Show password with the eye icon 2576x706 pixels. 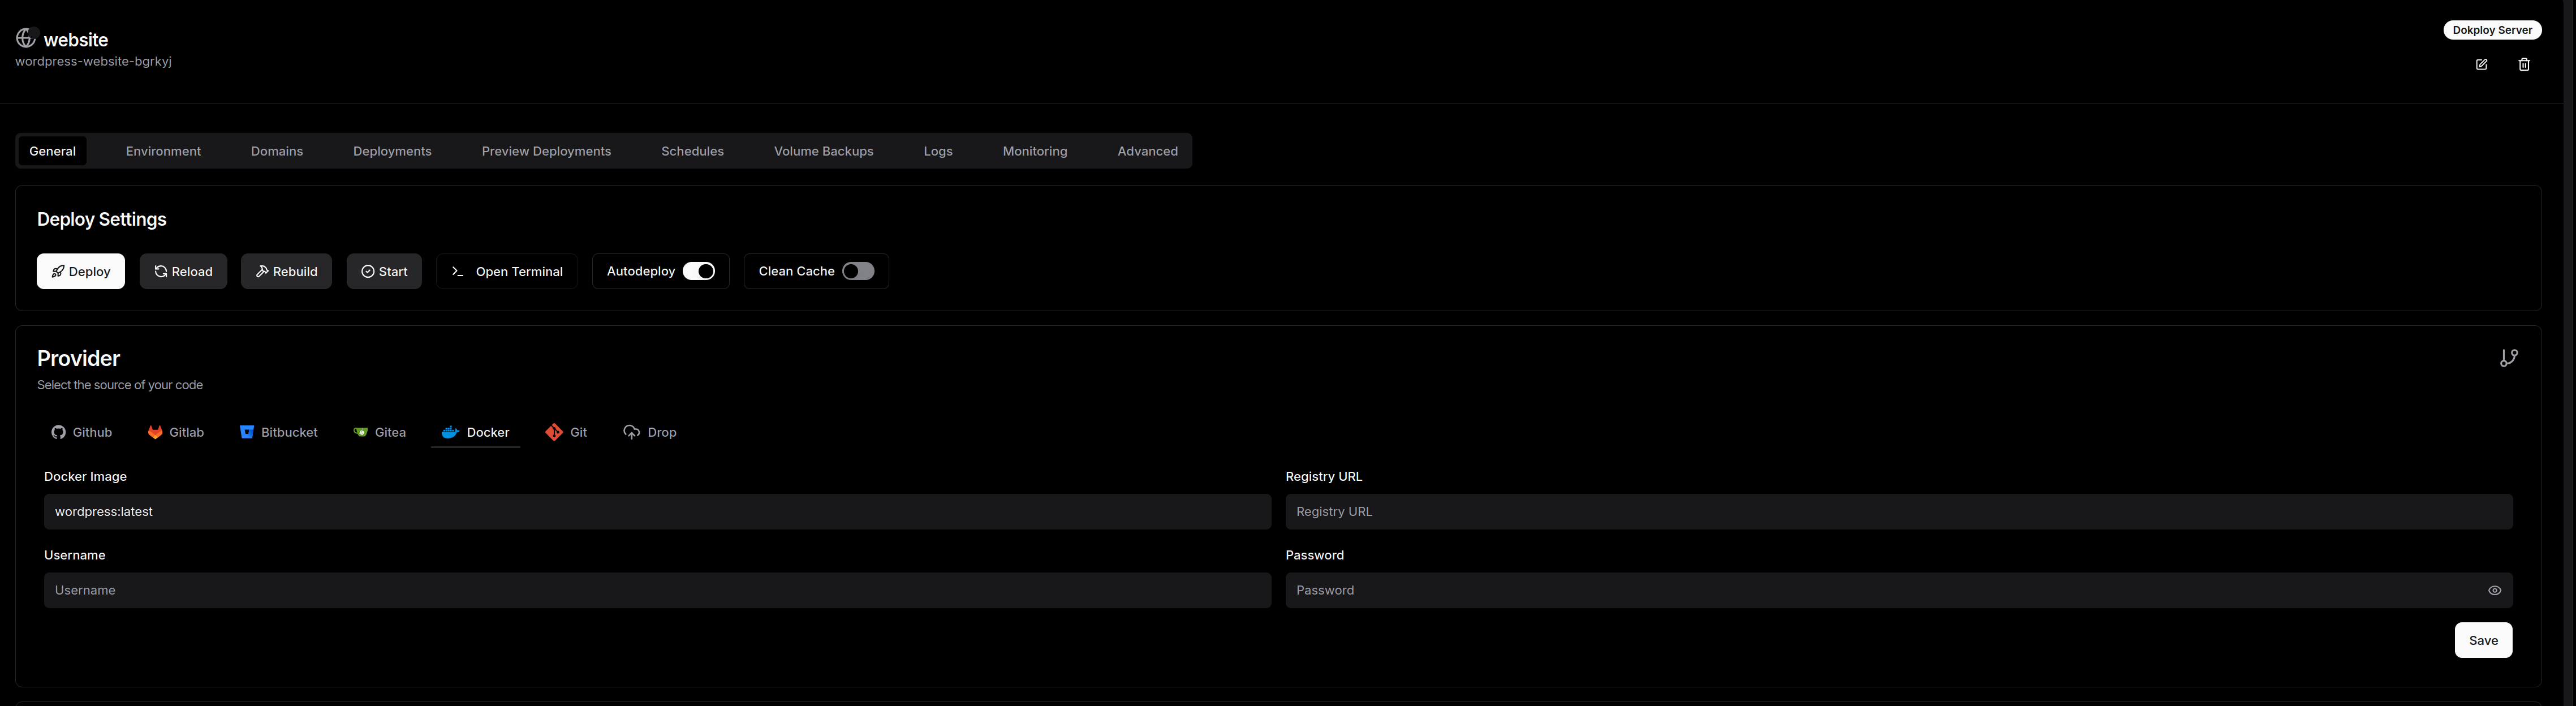point(2494,591)
